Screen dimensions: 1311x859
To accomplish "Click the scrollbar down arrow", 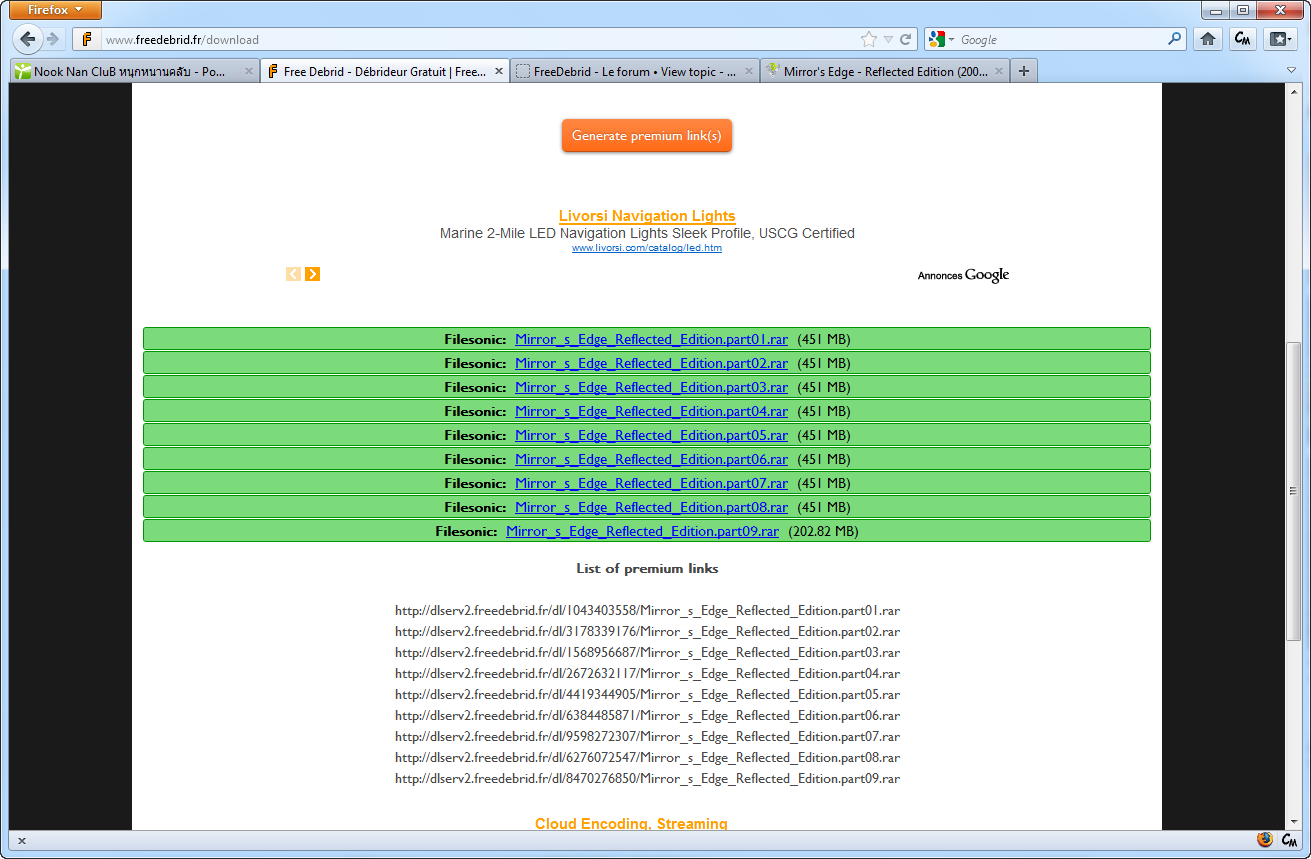I will (1294, 822).
